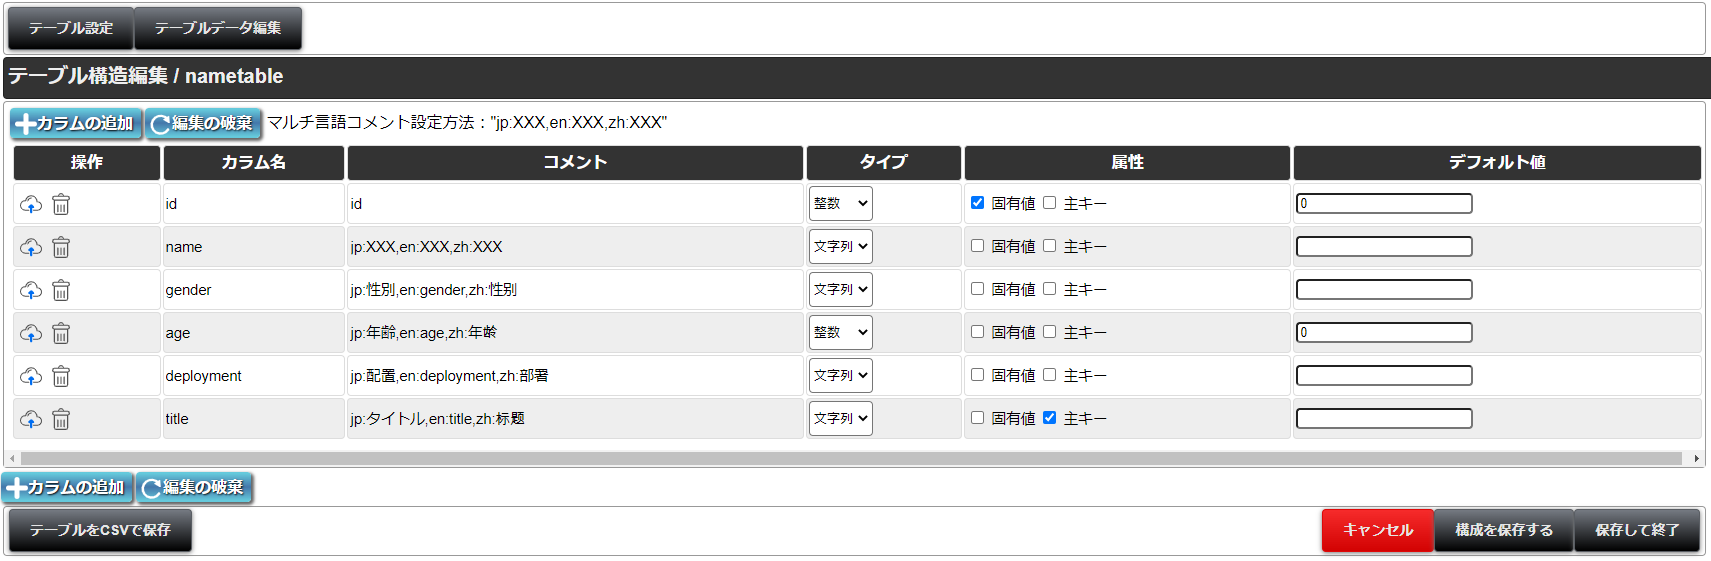This screenshot has height=561, width=1711.
Task: Click the red キャンセル button
Action: [1378, 530]
